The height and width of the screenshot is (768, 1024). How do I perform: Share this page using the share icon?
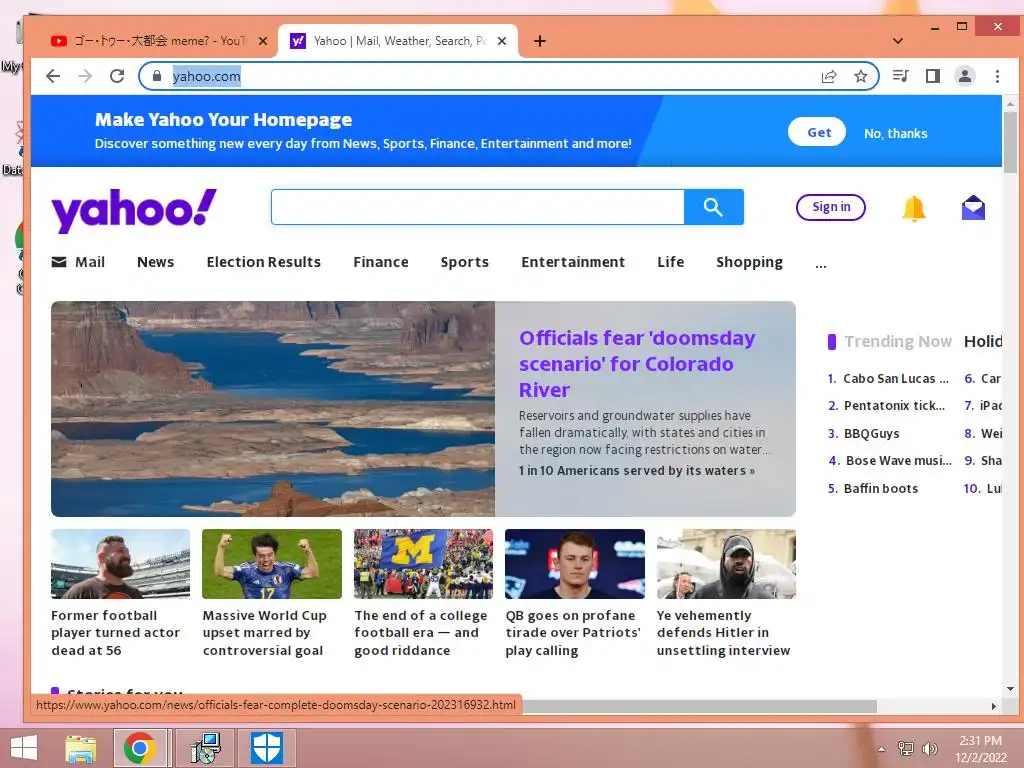point(829,76)
